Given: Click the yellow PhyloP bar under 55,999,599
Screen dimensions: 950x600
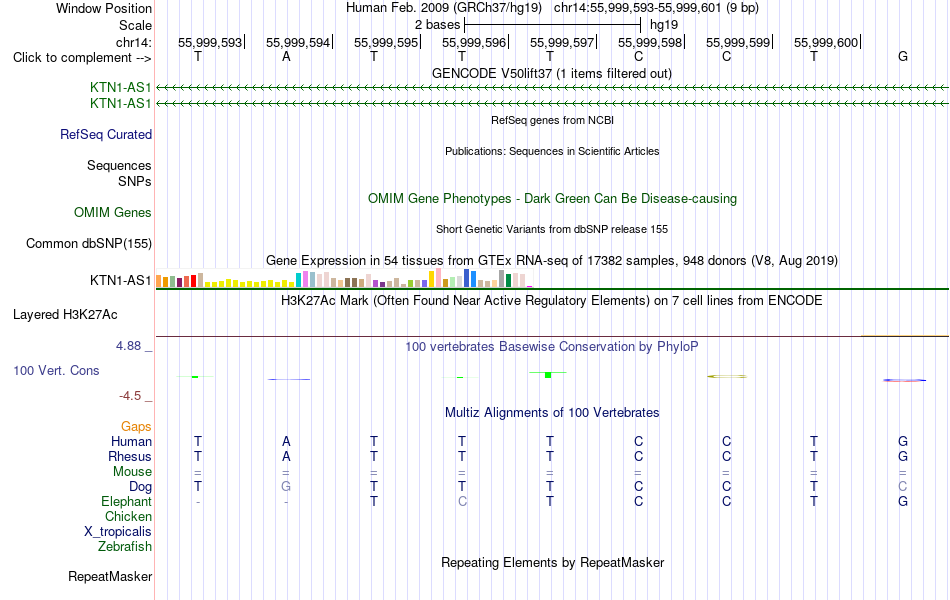Looking at the screenshot, I should coord(726,376).
